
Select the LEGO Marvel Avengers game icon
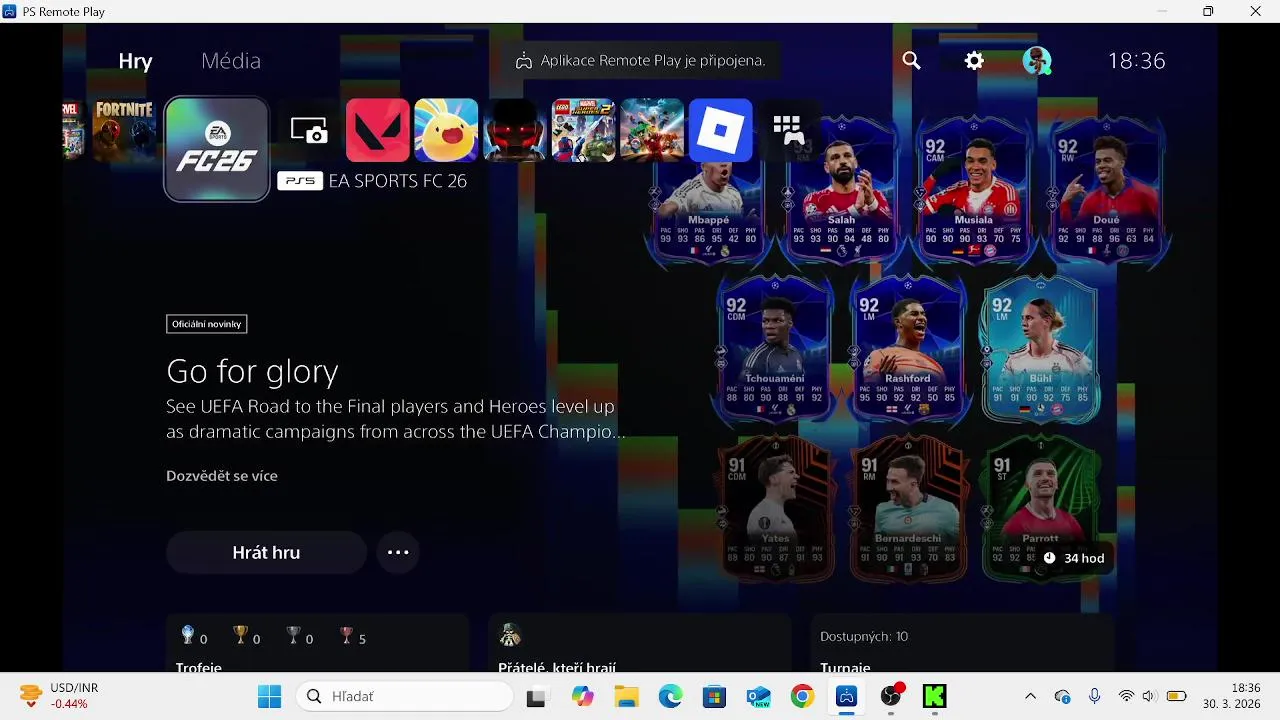(x=652, y=130)
